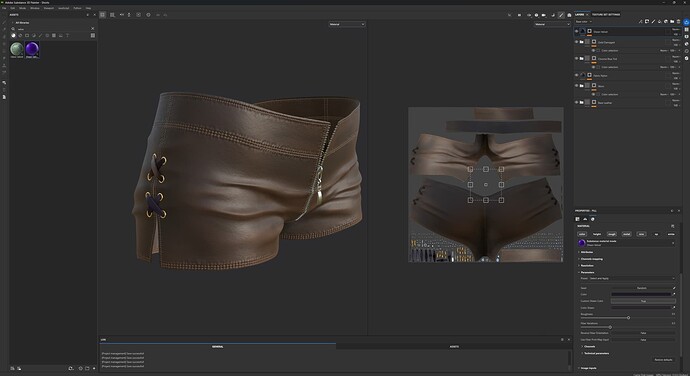Toggle Use Fiber Pixel Map Input button
Screen dimensions: 690x376
[643, 339]
